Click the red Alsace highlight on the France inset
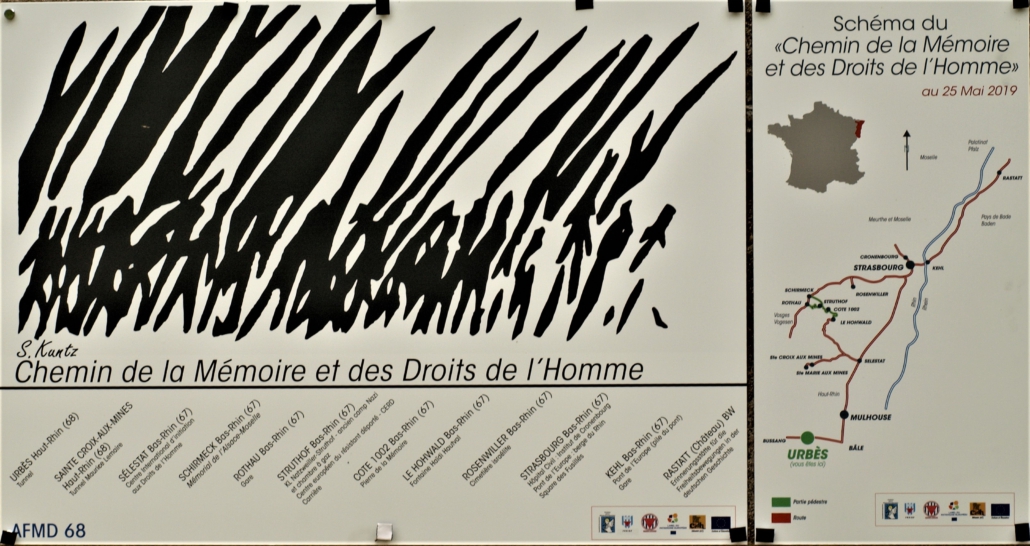The height and width of the screenshot is (546, 1030). coord(859,131)
